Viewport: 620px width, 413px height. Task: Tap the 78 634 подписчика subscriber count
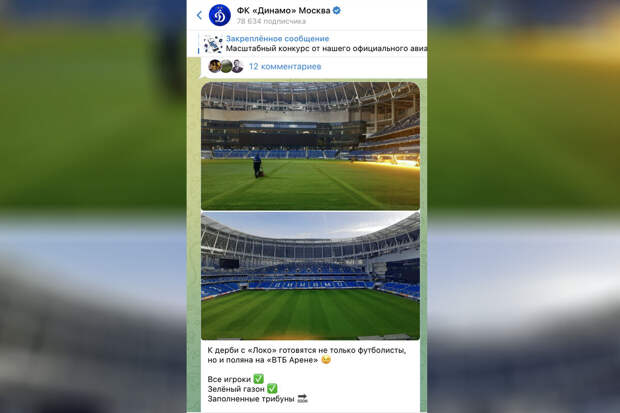271,21
